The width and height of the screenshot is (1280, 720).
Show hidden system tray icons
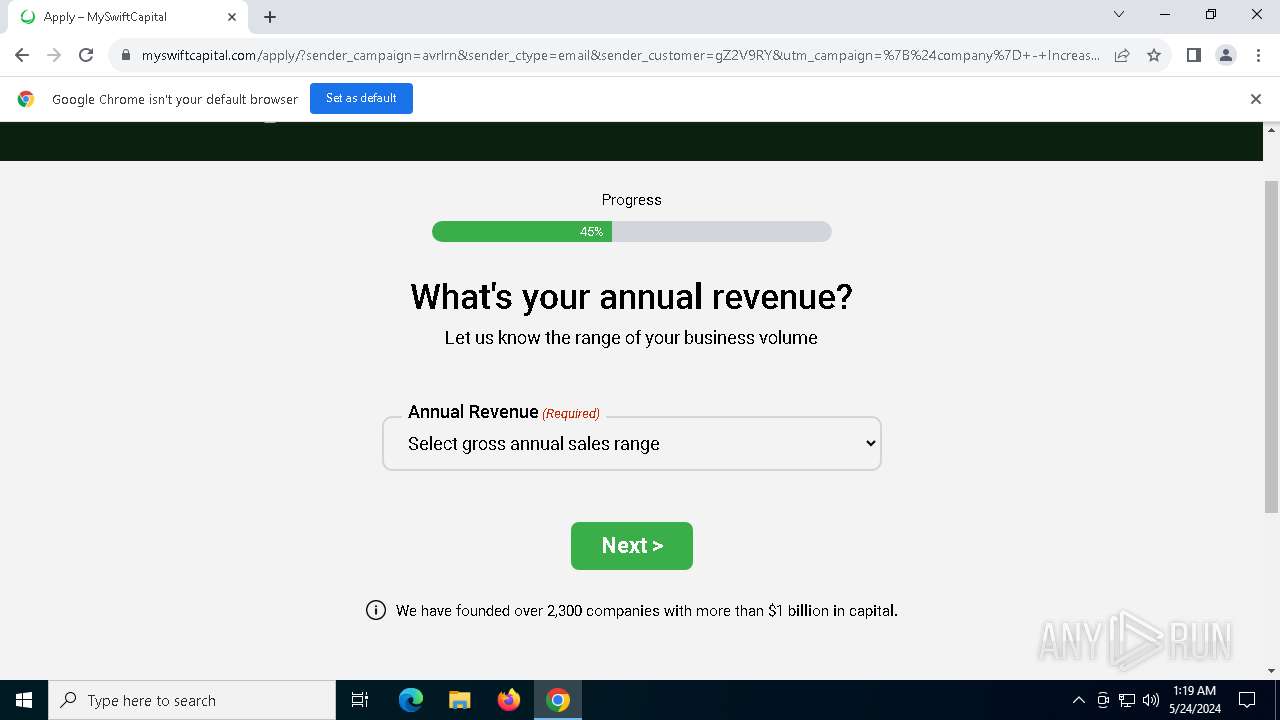1078,700
